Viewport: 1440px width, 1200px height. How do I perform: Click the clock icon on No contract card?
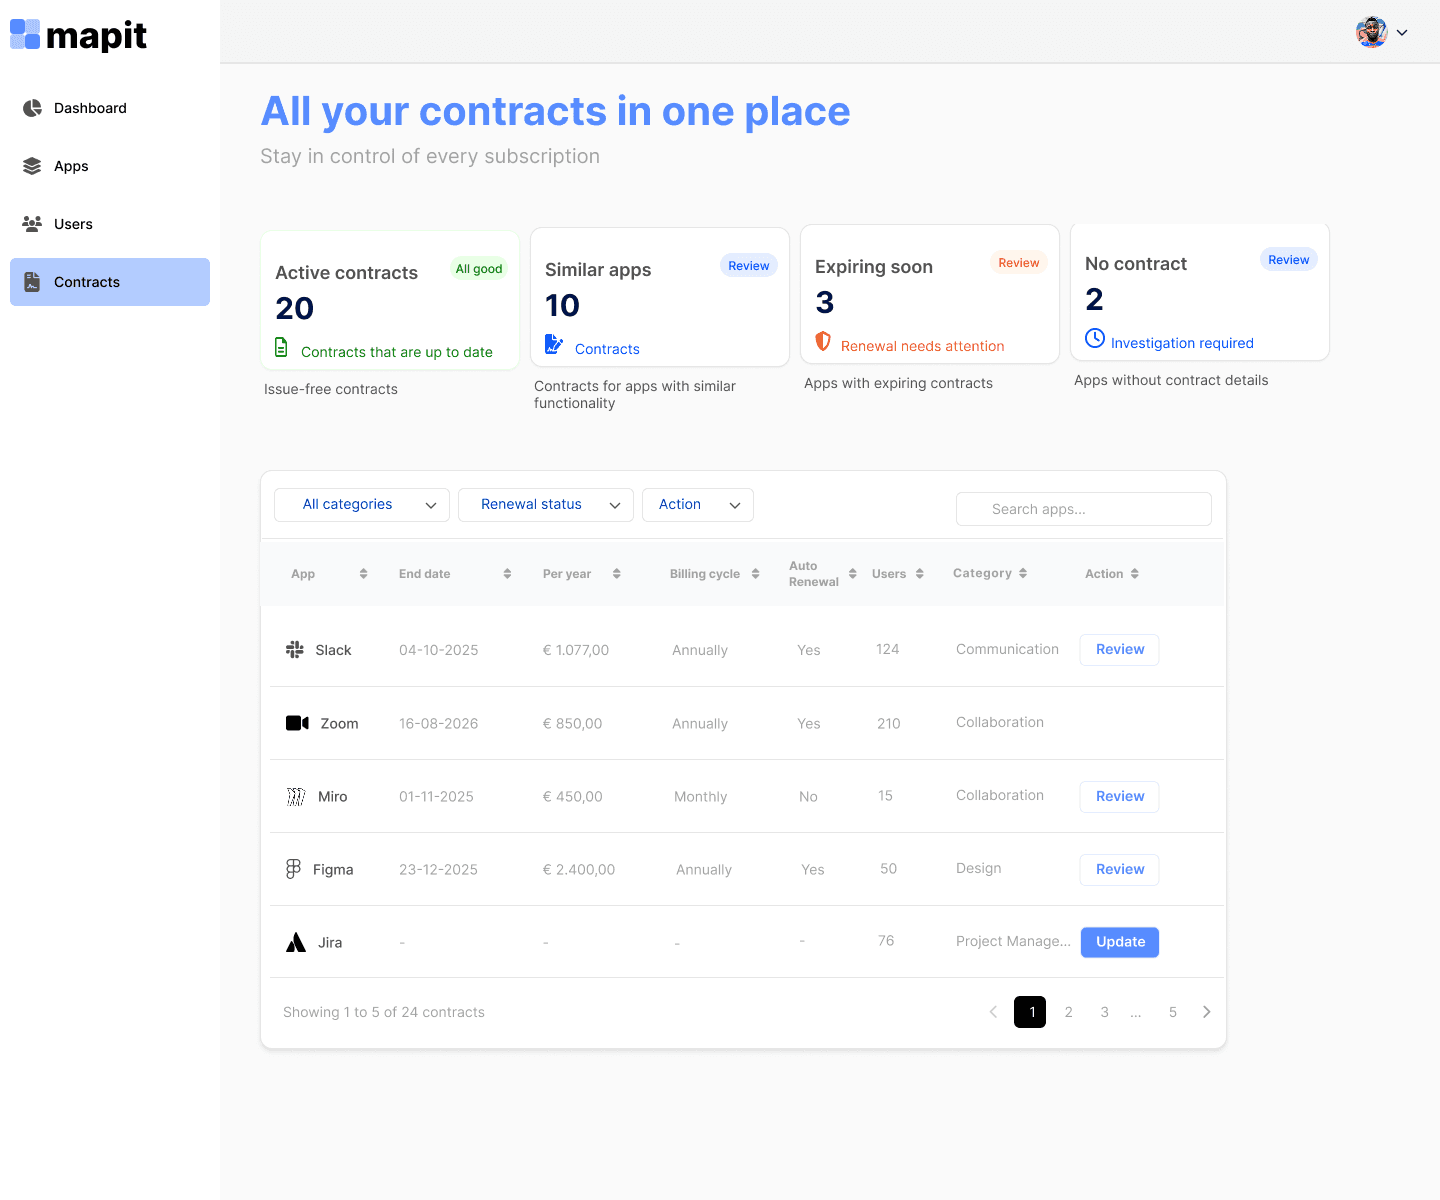(x=1095, y=339)
